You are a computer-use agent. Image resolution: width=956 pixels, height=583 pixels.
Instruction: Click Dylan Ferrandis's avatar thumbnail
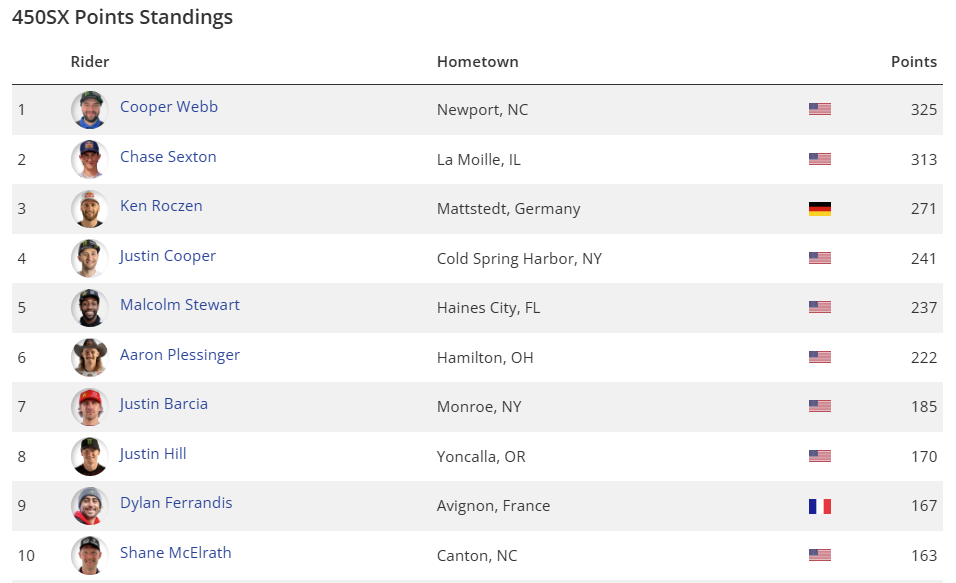tap(89, 506)
